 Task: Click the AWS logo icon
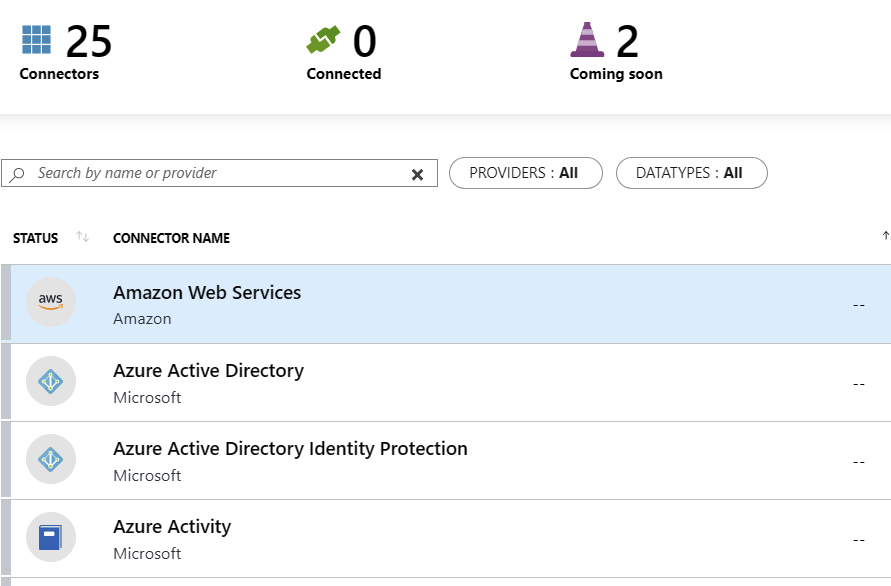[51, 302]
